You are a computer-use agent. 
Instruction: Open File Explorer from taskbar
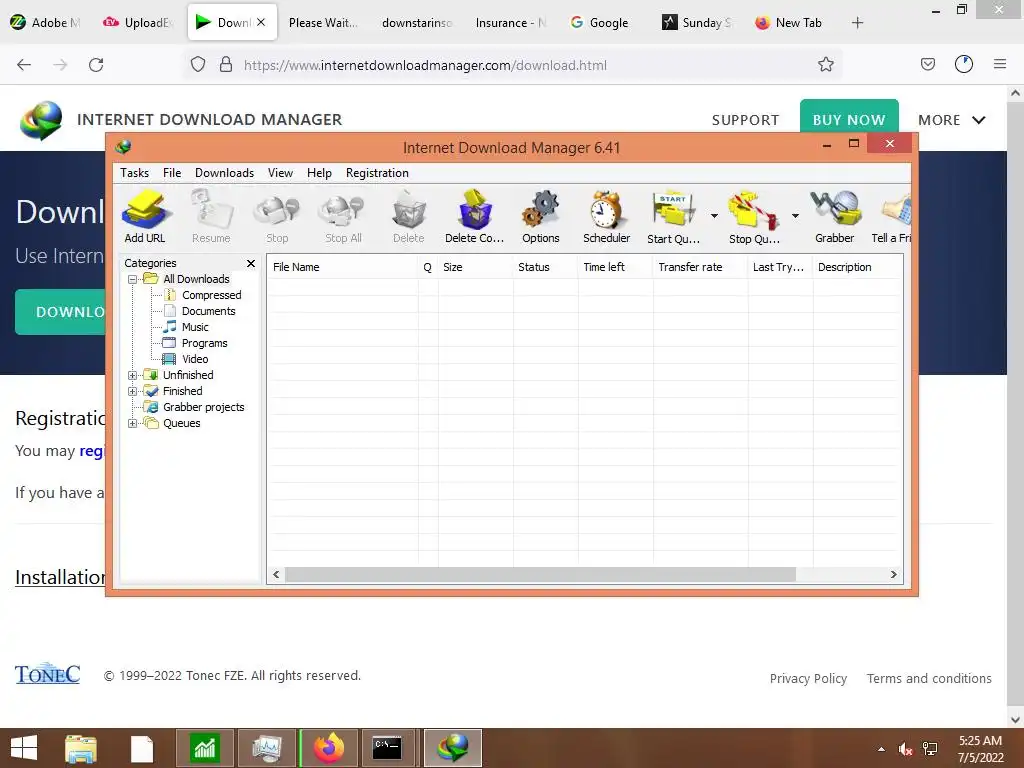click(80, 748)
